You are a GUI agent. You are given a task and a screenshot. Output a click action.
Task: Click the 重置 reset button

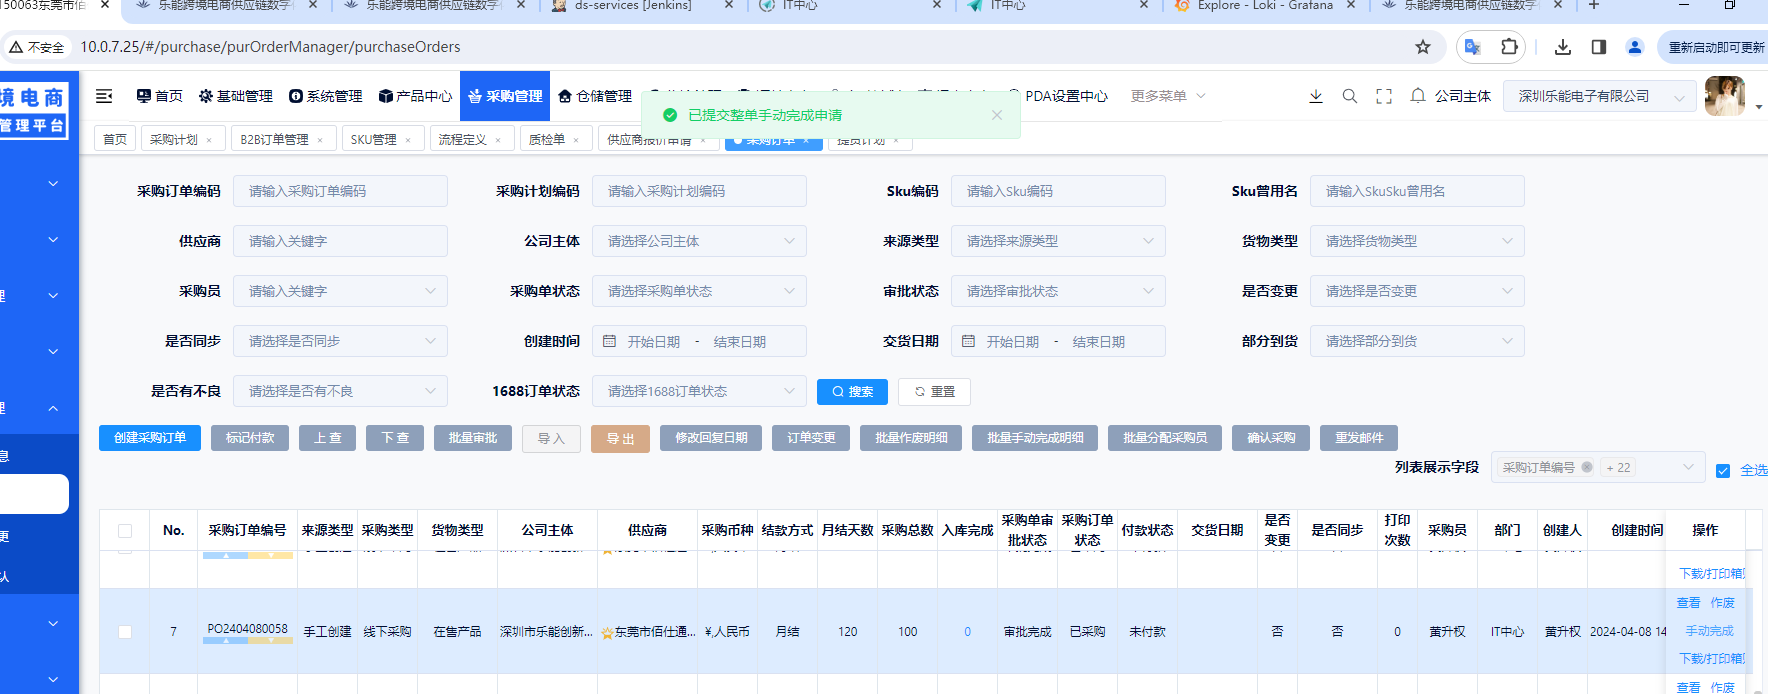point(934,391)
